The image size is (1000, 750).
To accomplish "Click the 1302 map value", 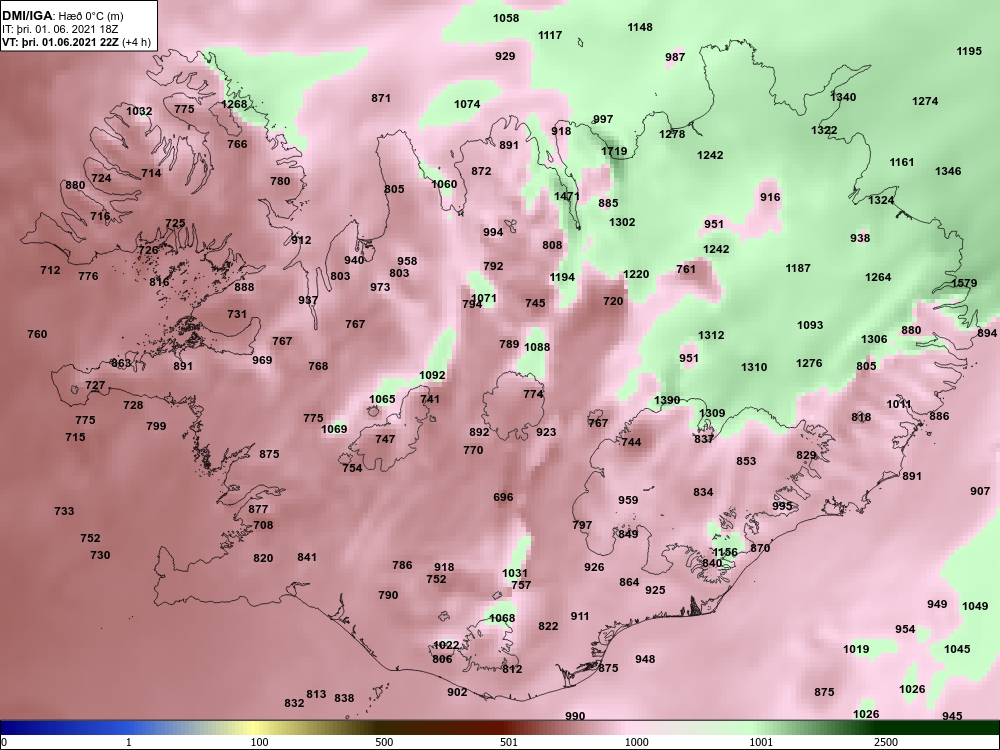I will [x=622, y=222].
